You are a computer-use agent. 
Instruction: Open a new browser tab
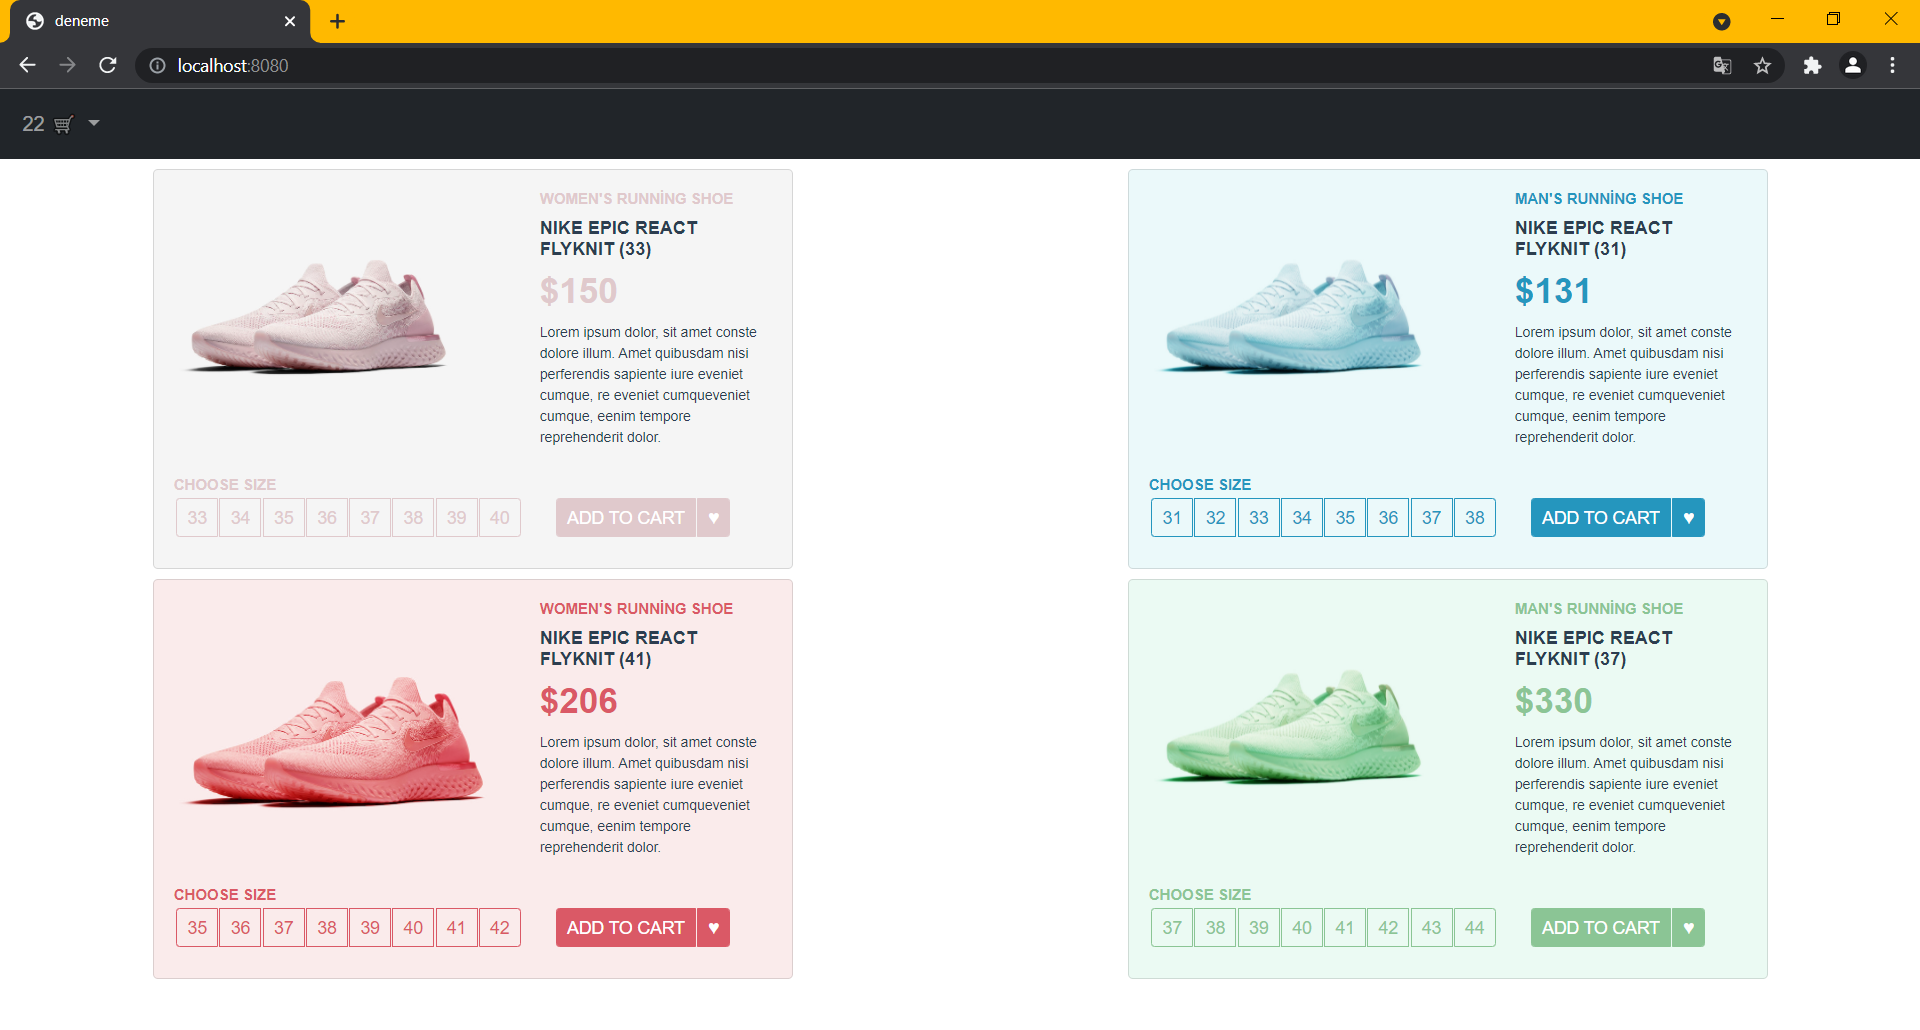coord(338,21)
